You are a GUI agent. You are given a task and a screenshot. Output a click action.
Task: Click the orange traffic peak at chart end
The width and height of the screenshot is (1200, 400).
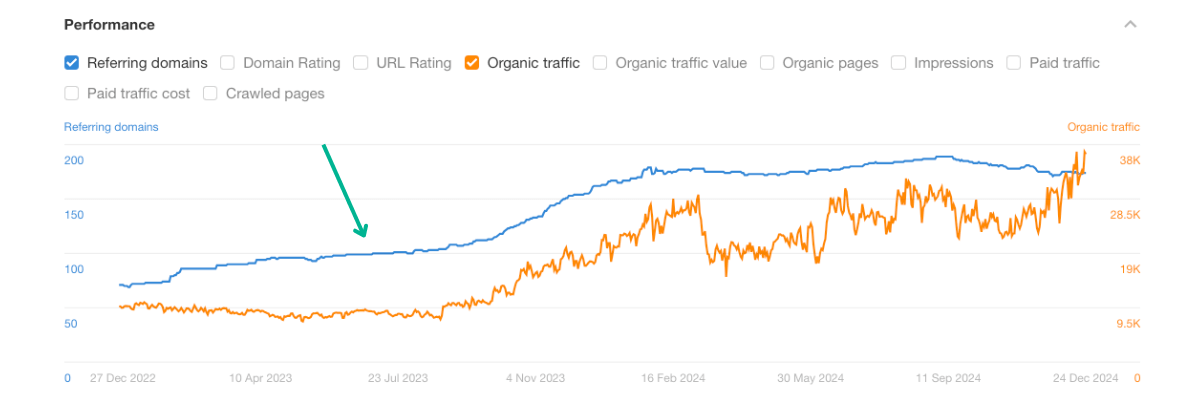click(x=1085, y=152)
